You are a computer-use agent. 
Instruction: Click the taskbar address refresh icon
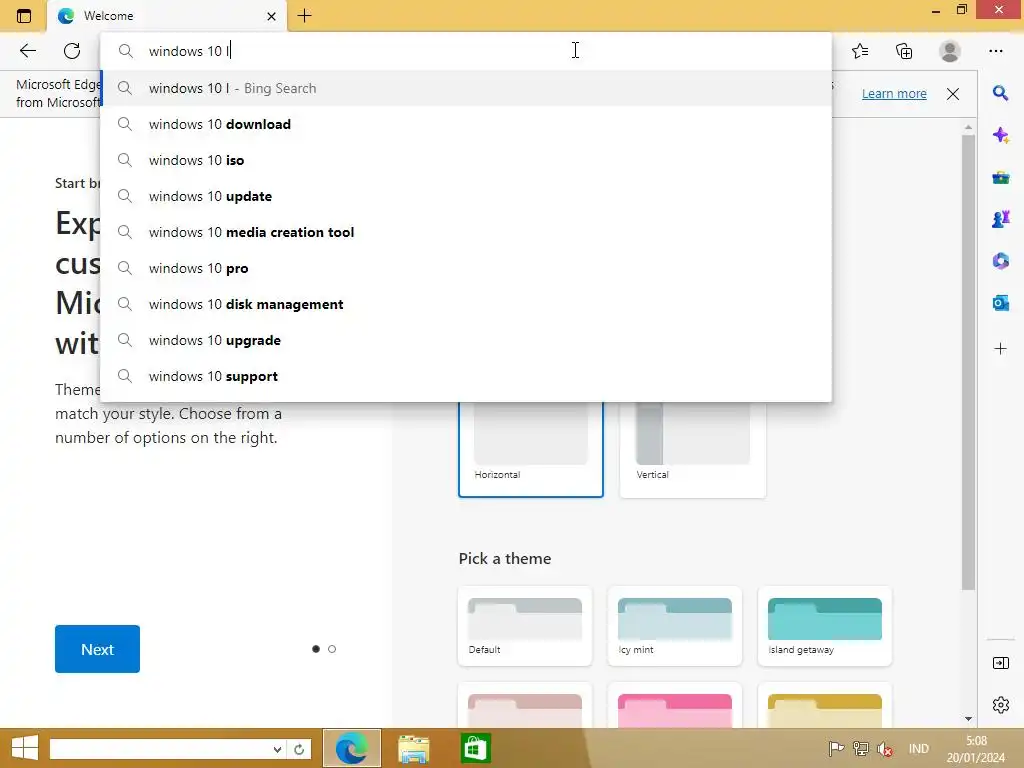point(298,749)
